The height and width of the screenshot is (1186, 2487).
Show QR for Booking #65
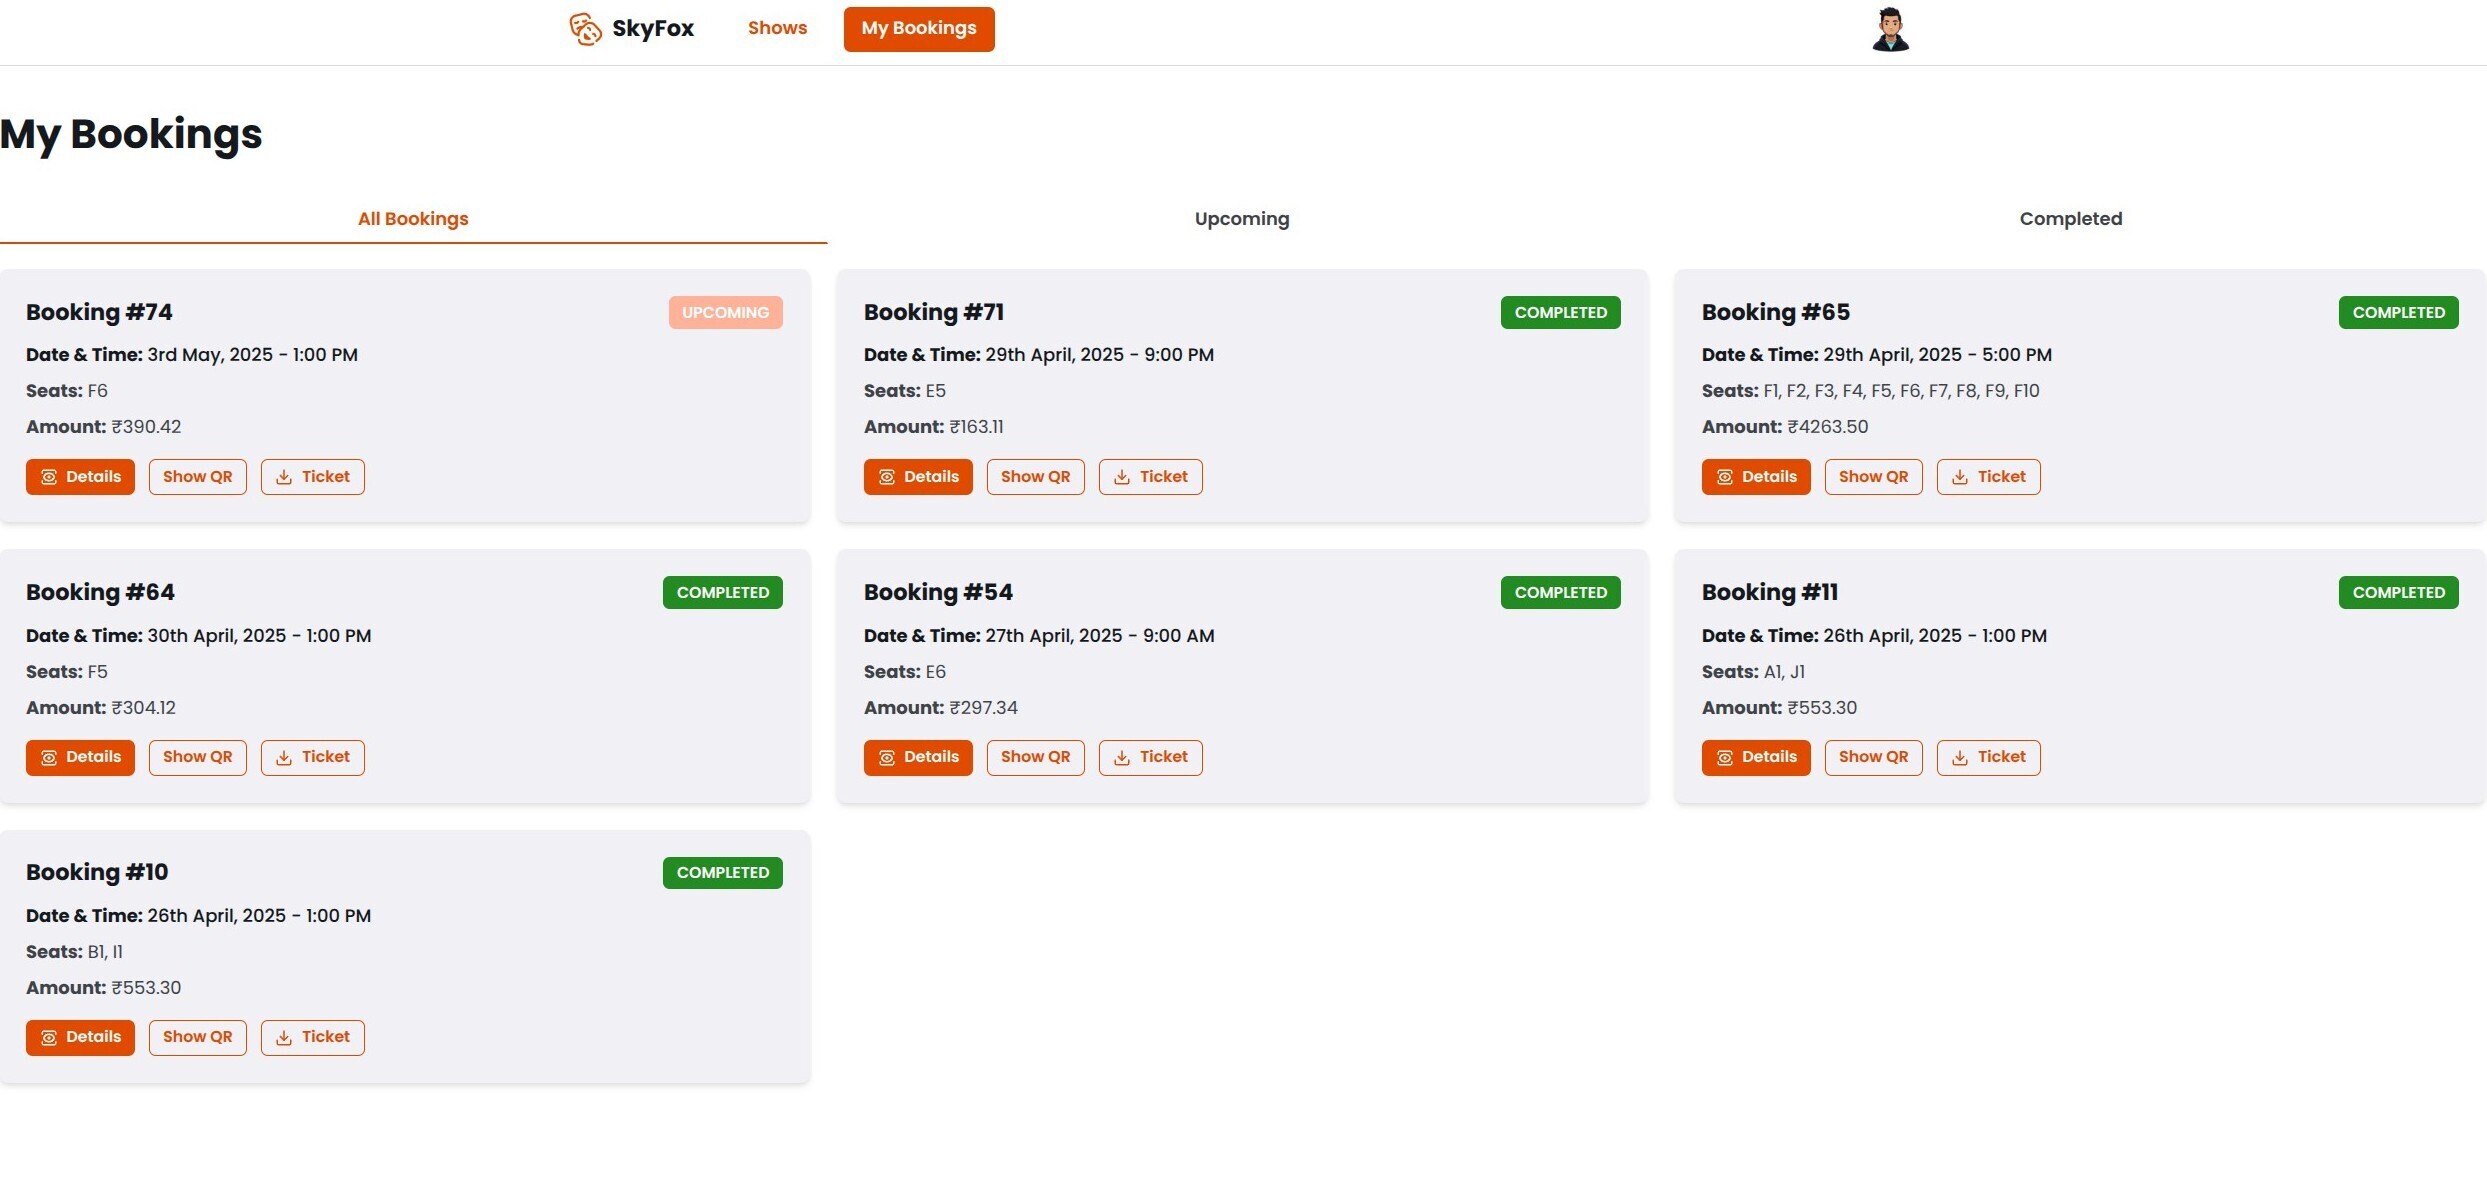click(x=1874, y=477)
